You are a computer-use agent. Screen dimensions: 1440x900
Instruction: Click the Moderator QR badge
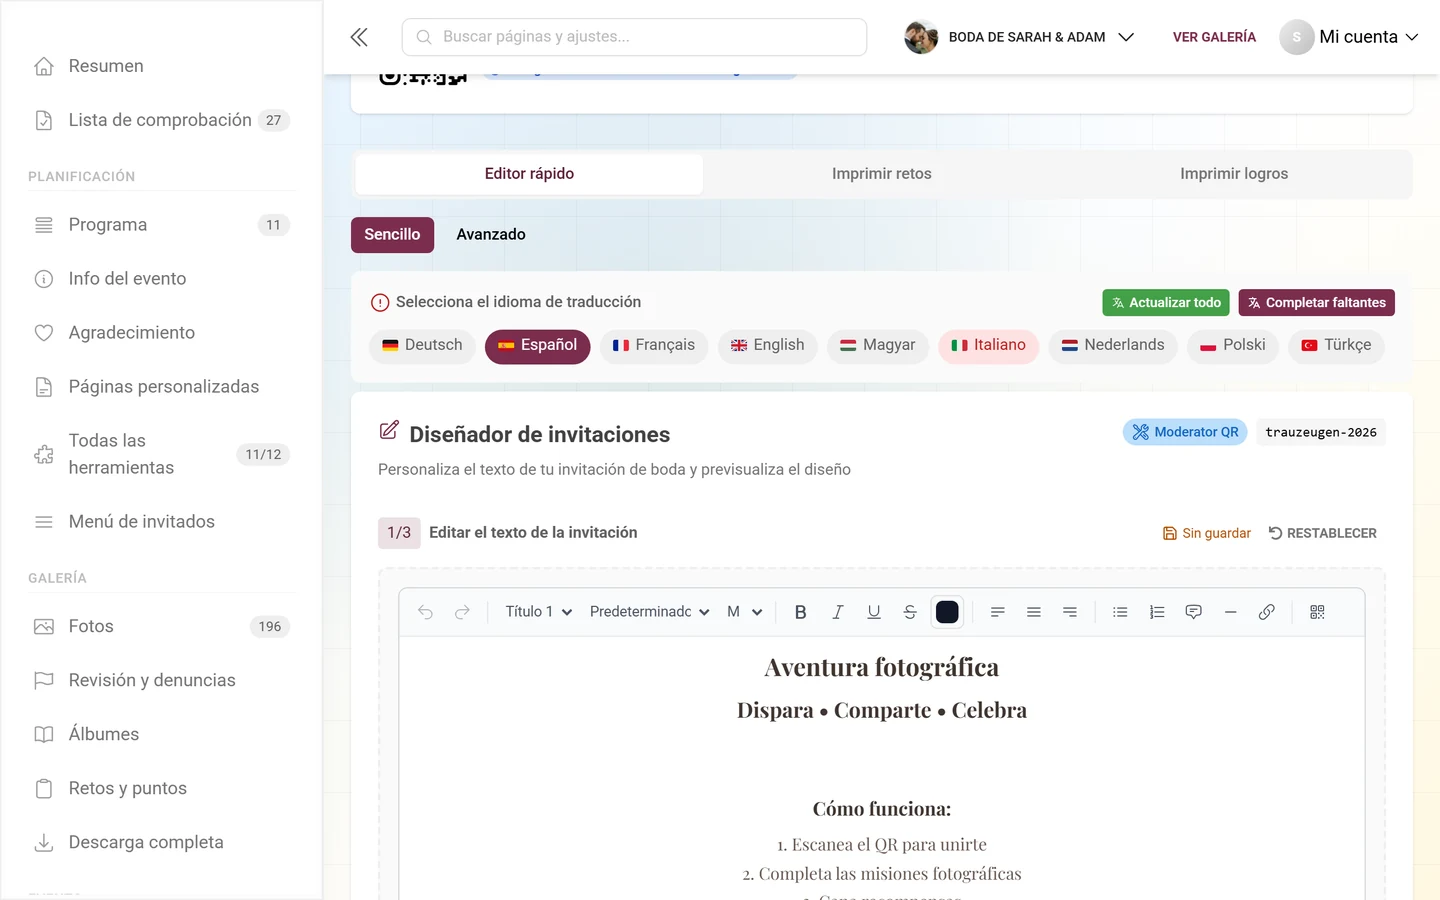pyautogui.click(x=1185, y=432)
